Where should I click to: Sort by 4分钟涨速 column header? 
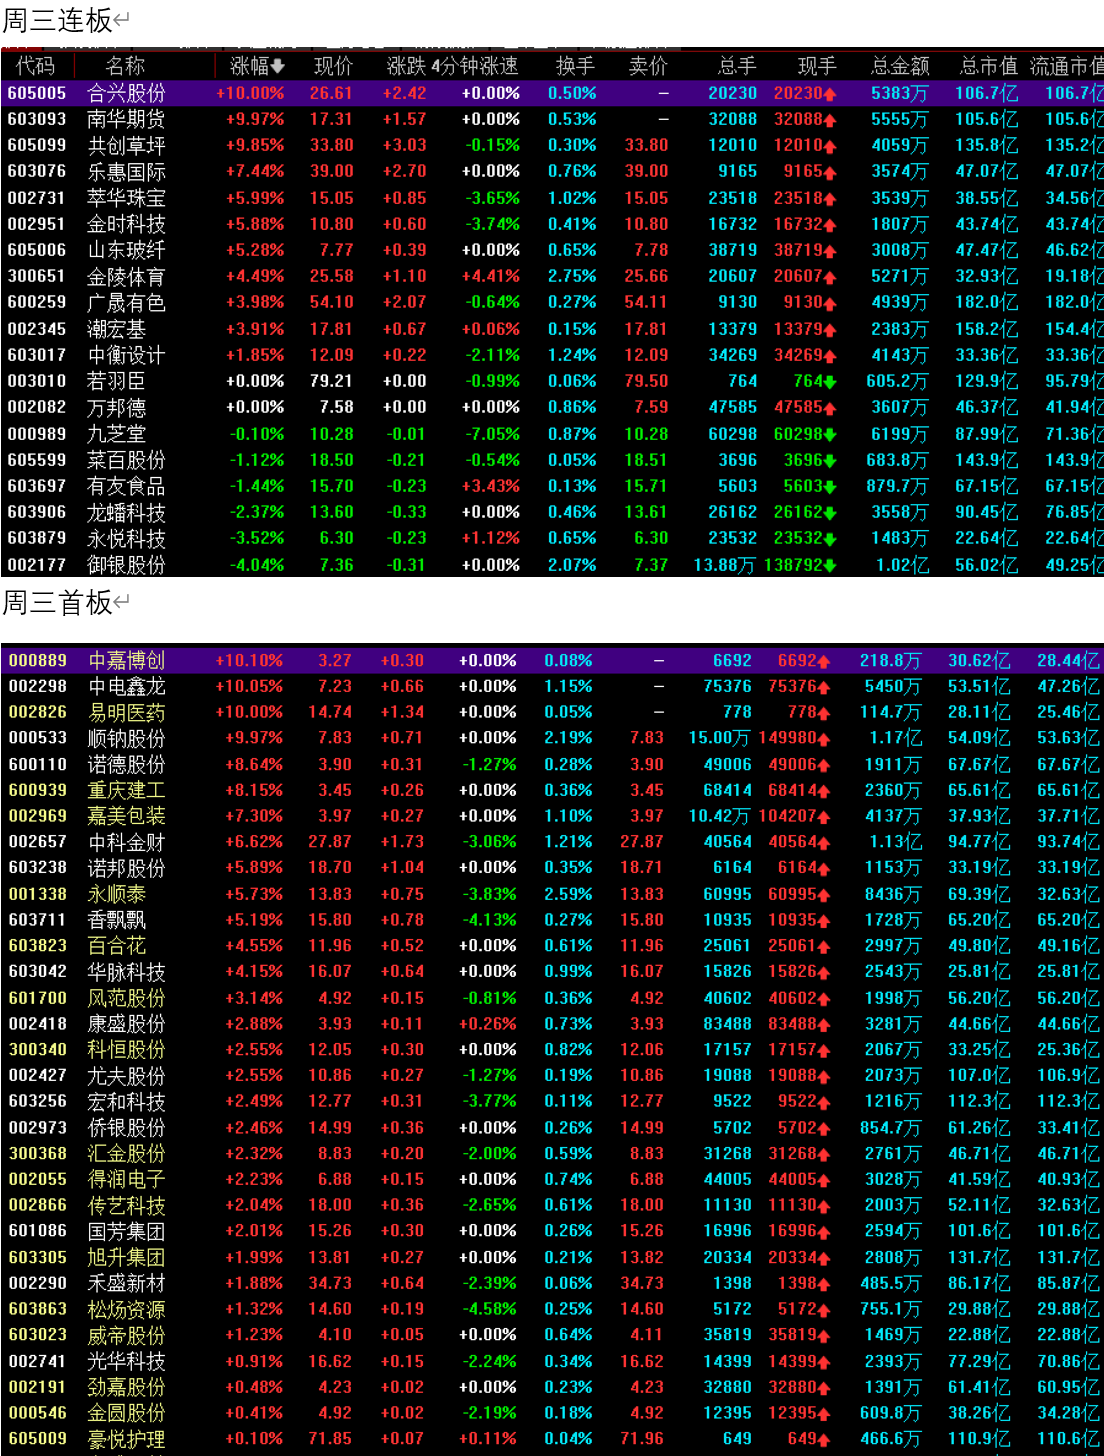pos(475,66)
